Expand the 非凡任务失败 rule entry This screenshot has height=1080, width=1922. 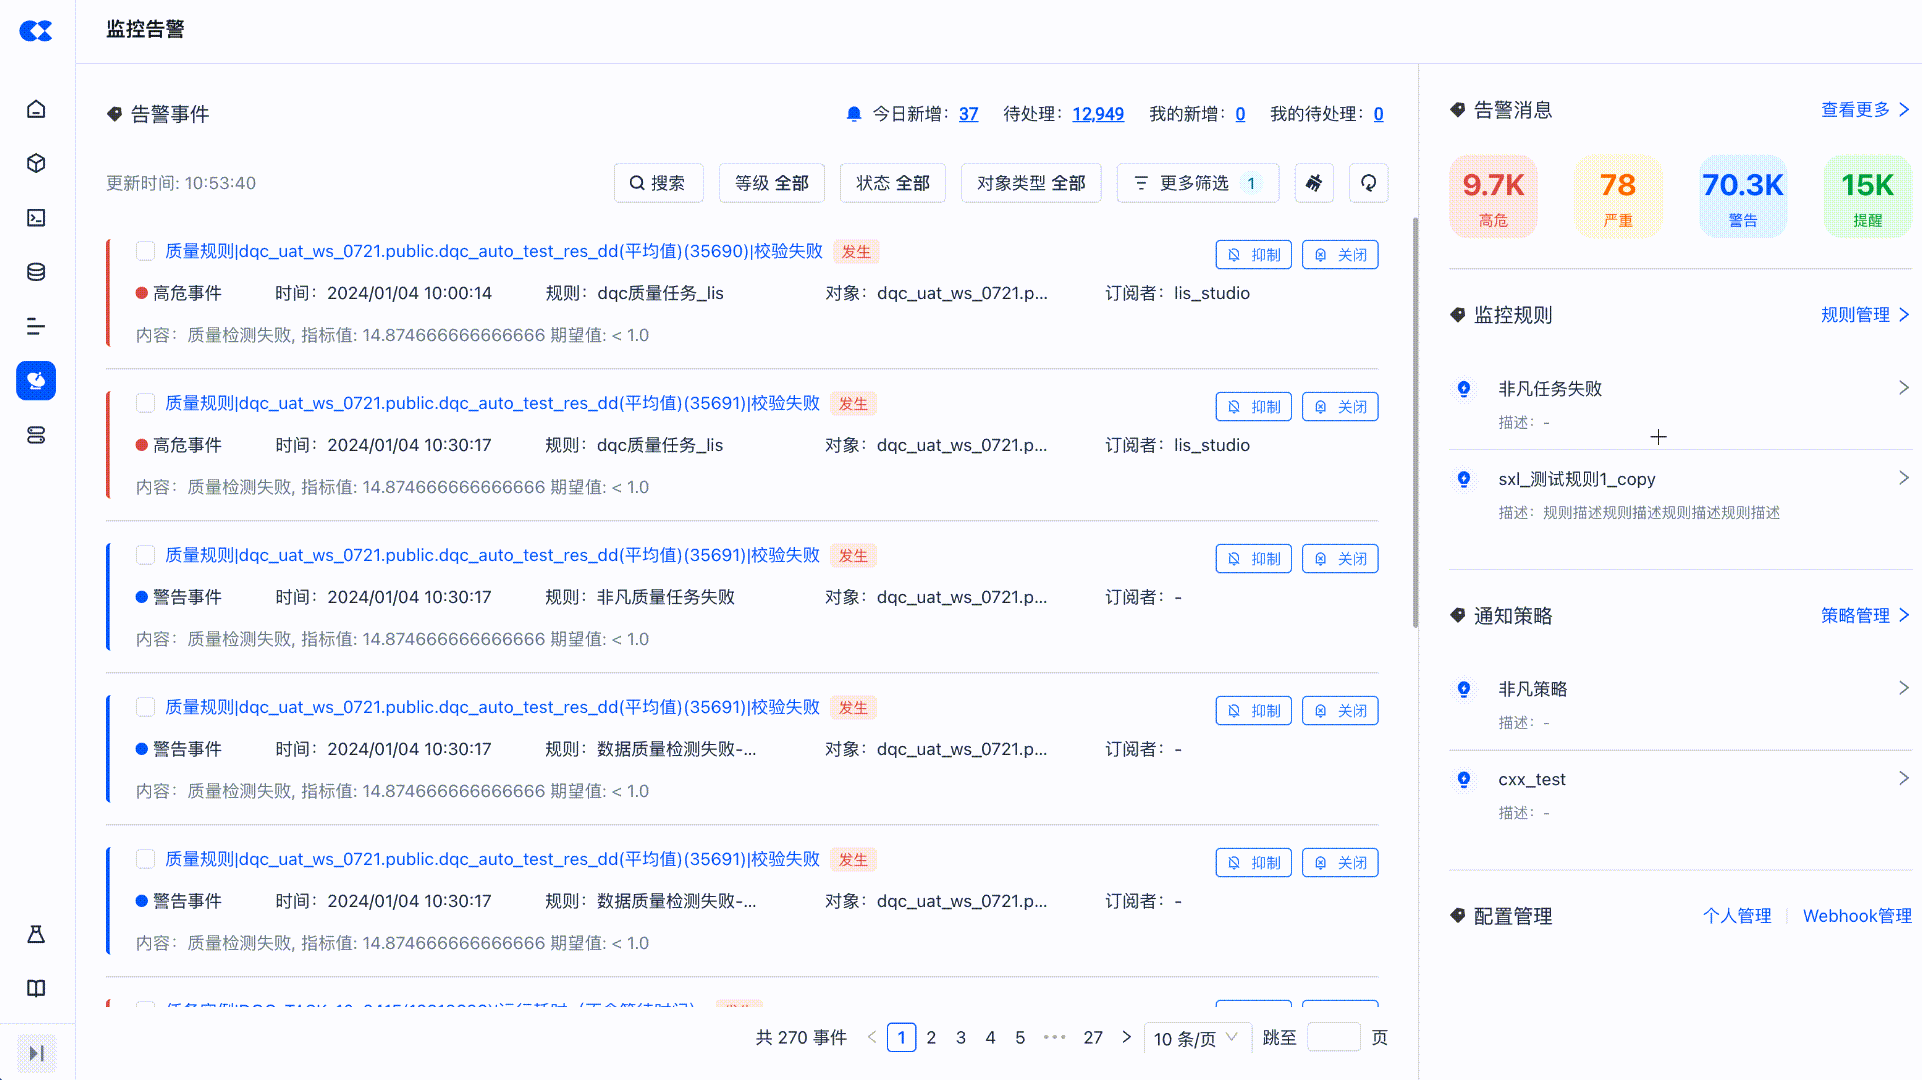click(x=1903, y=388)
